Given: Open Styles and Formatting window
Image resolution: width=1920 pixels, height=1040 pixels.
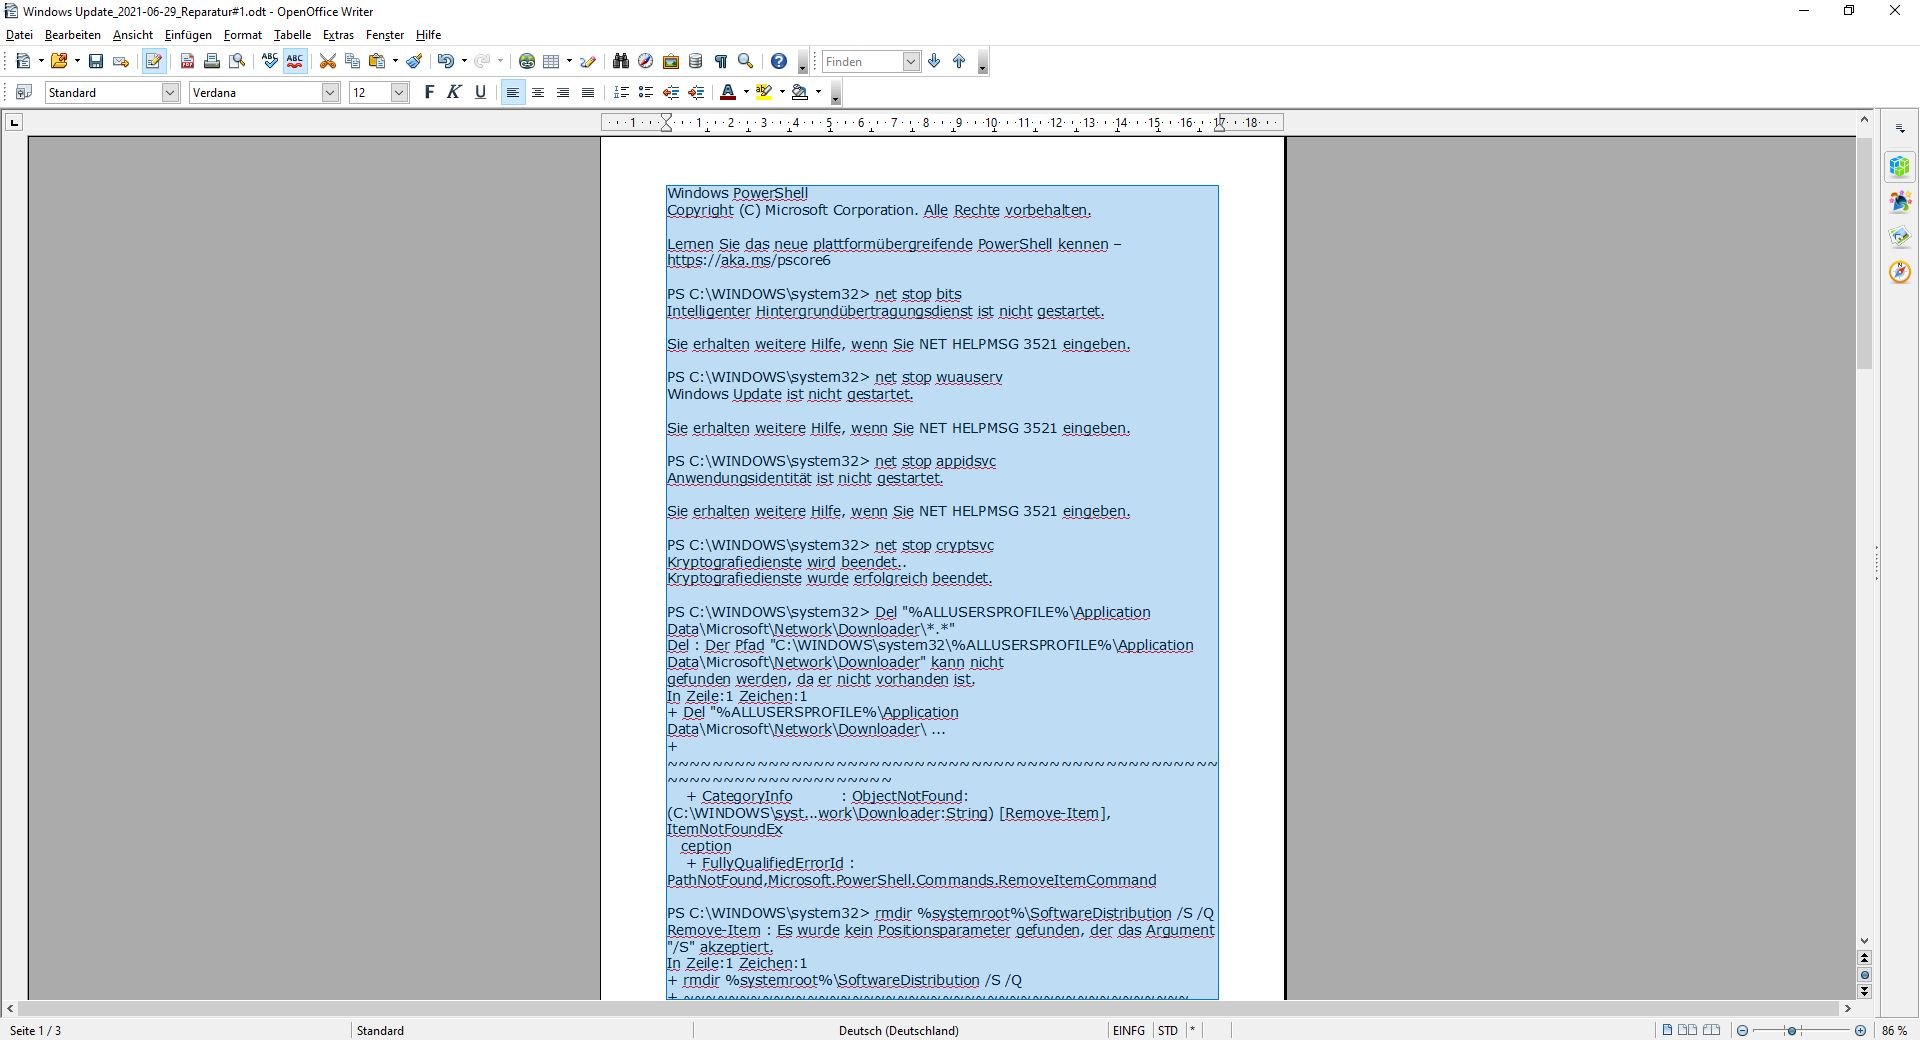Looking at the screenshot, I should click(24, 93).
